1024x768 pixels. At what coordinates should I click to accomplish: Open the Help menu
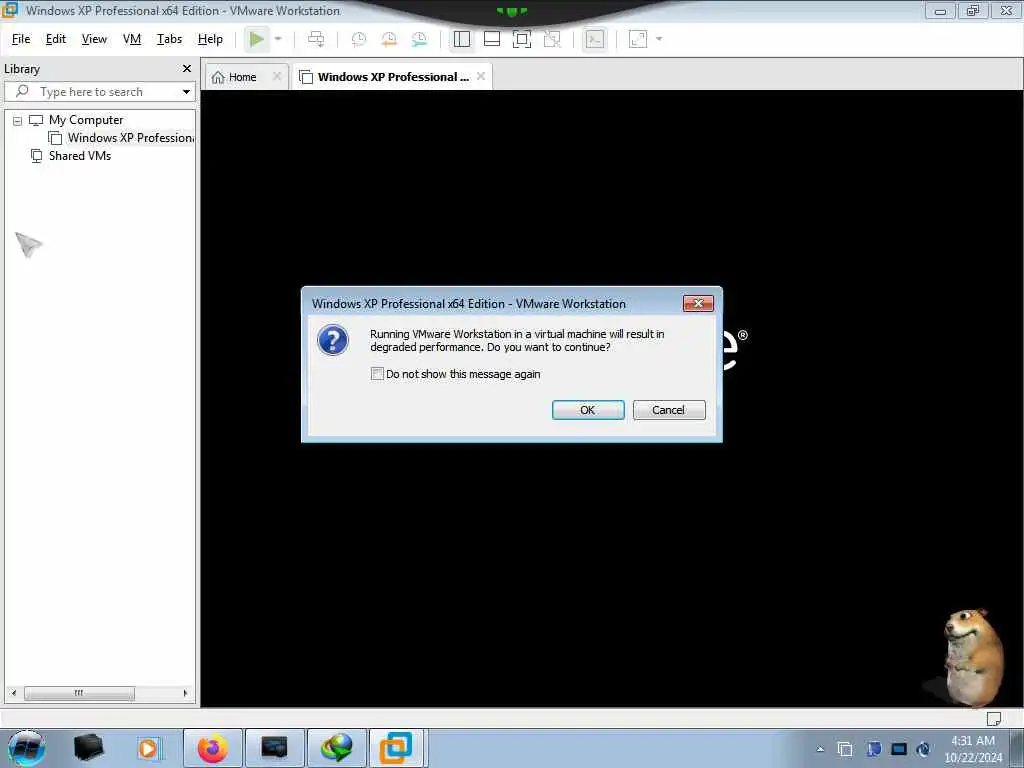tap(210, 39)
